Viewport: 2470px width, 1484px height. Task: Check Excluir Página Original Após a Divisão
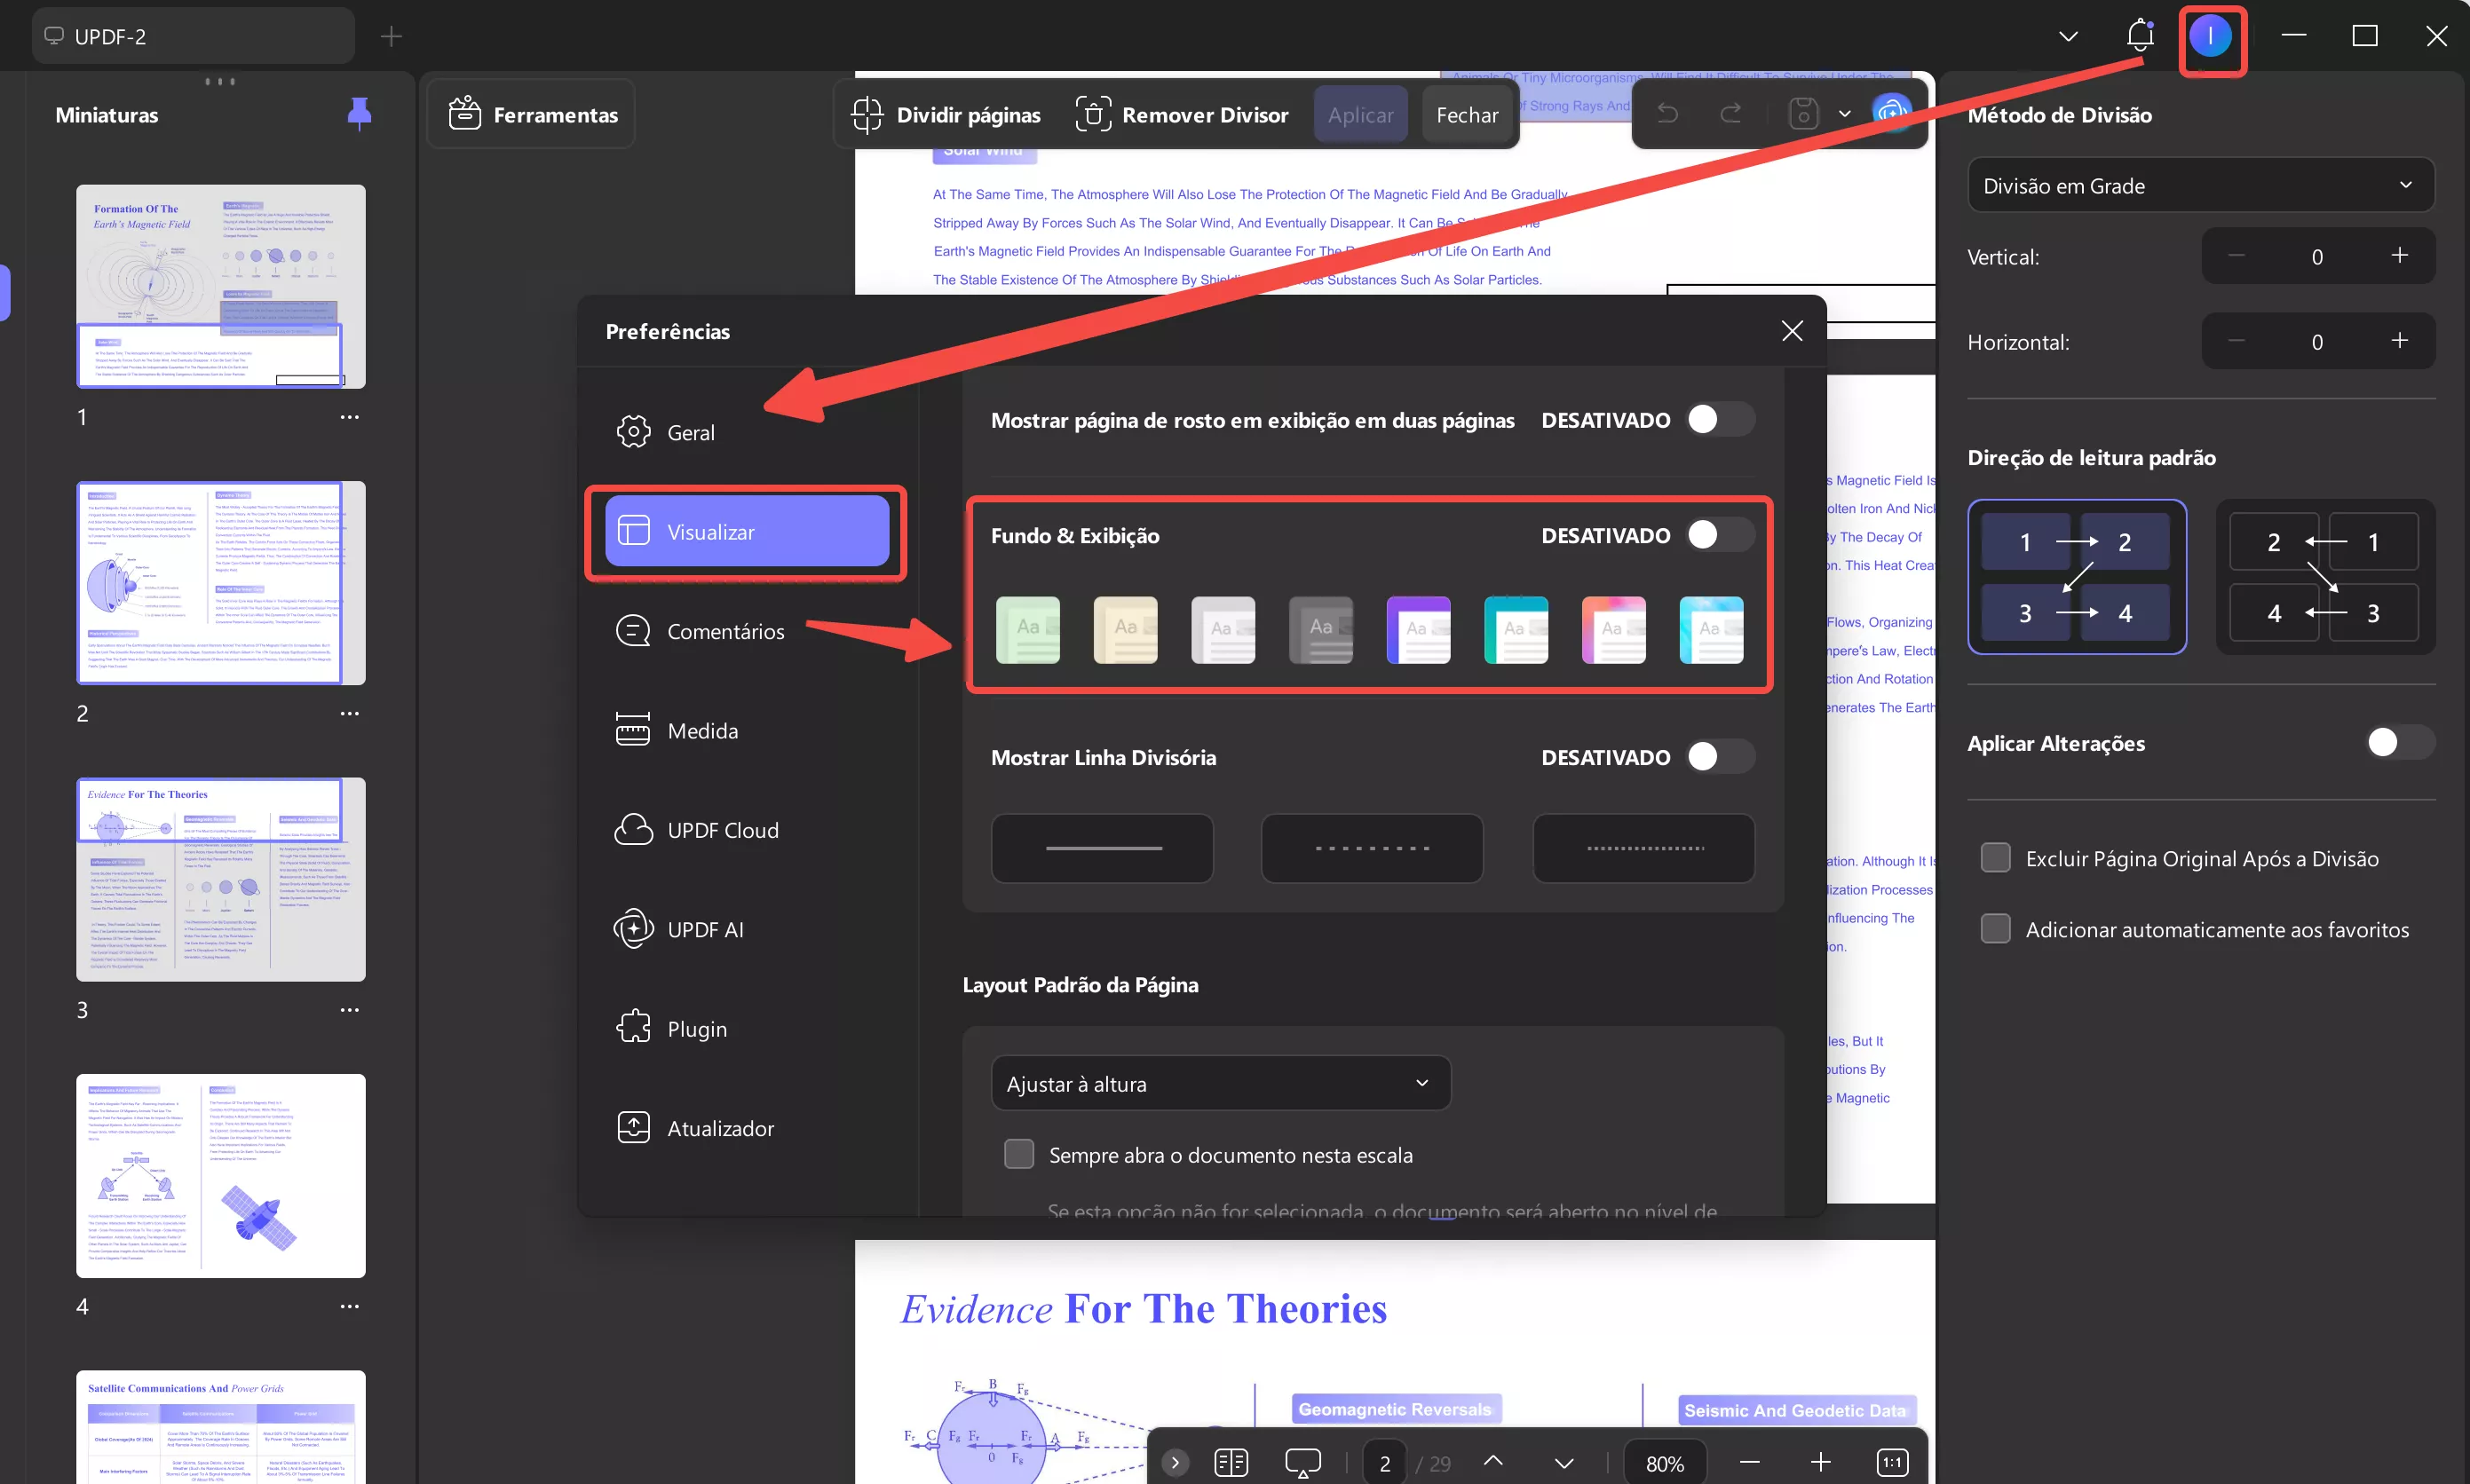[1996, 859]
